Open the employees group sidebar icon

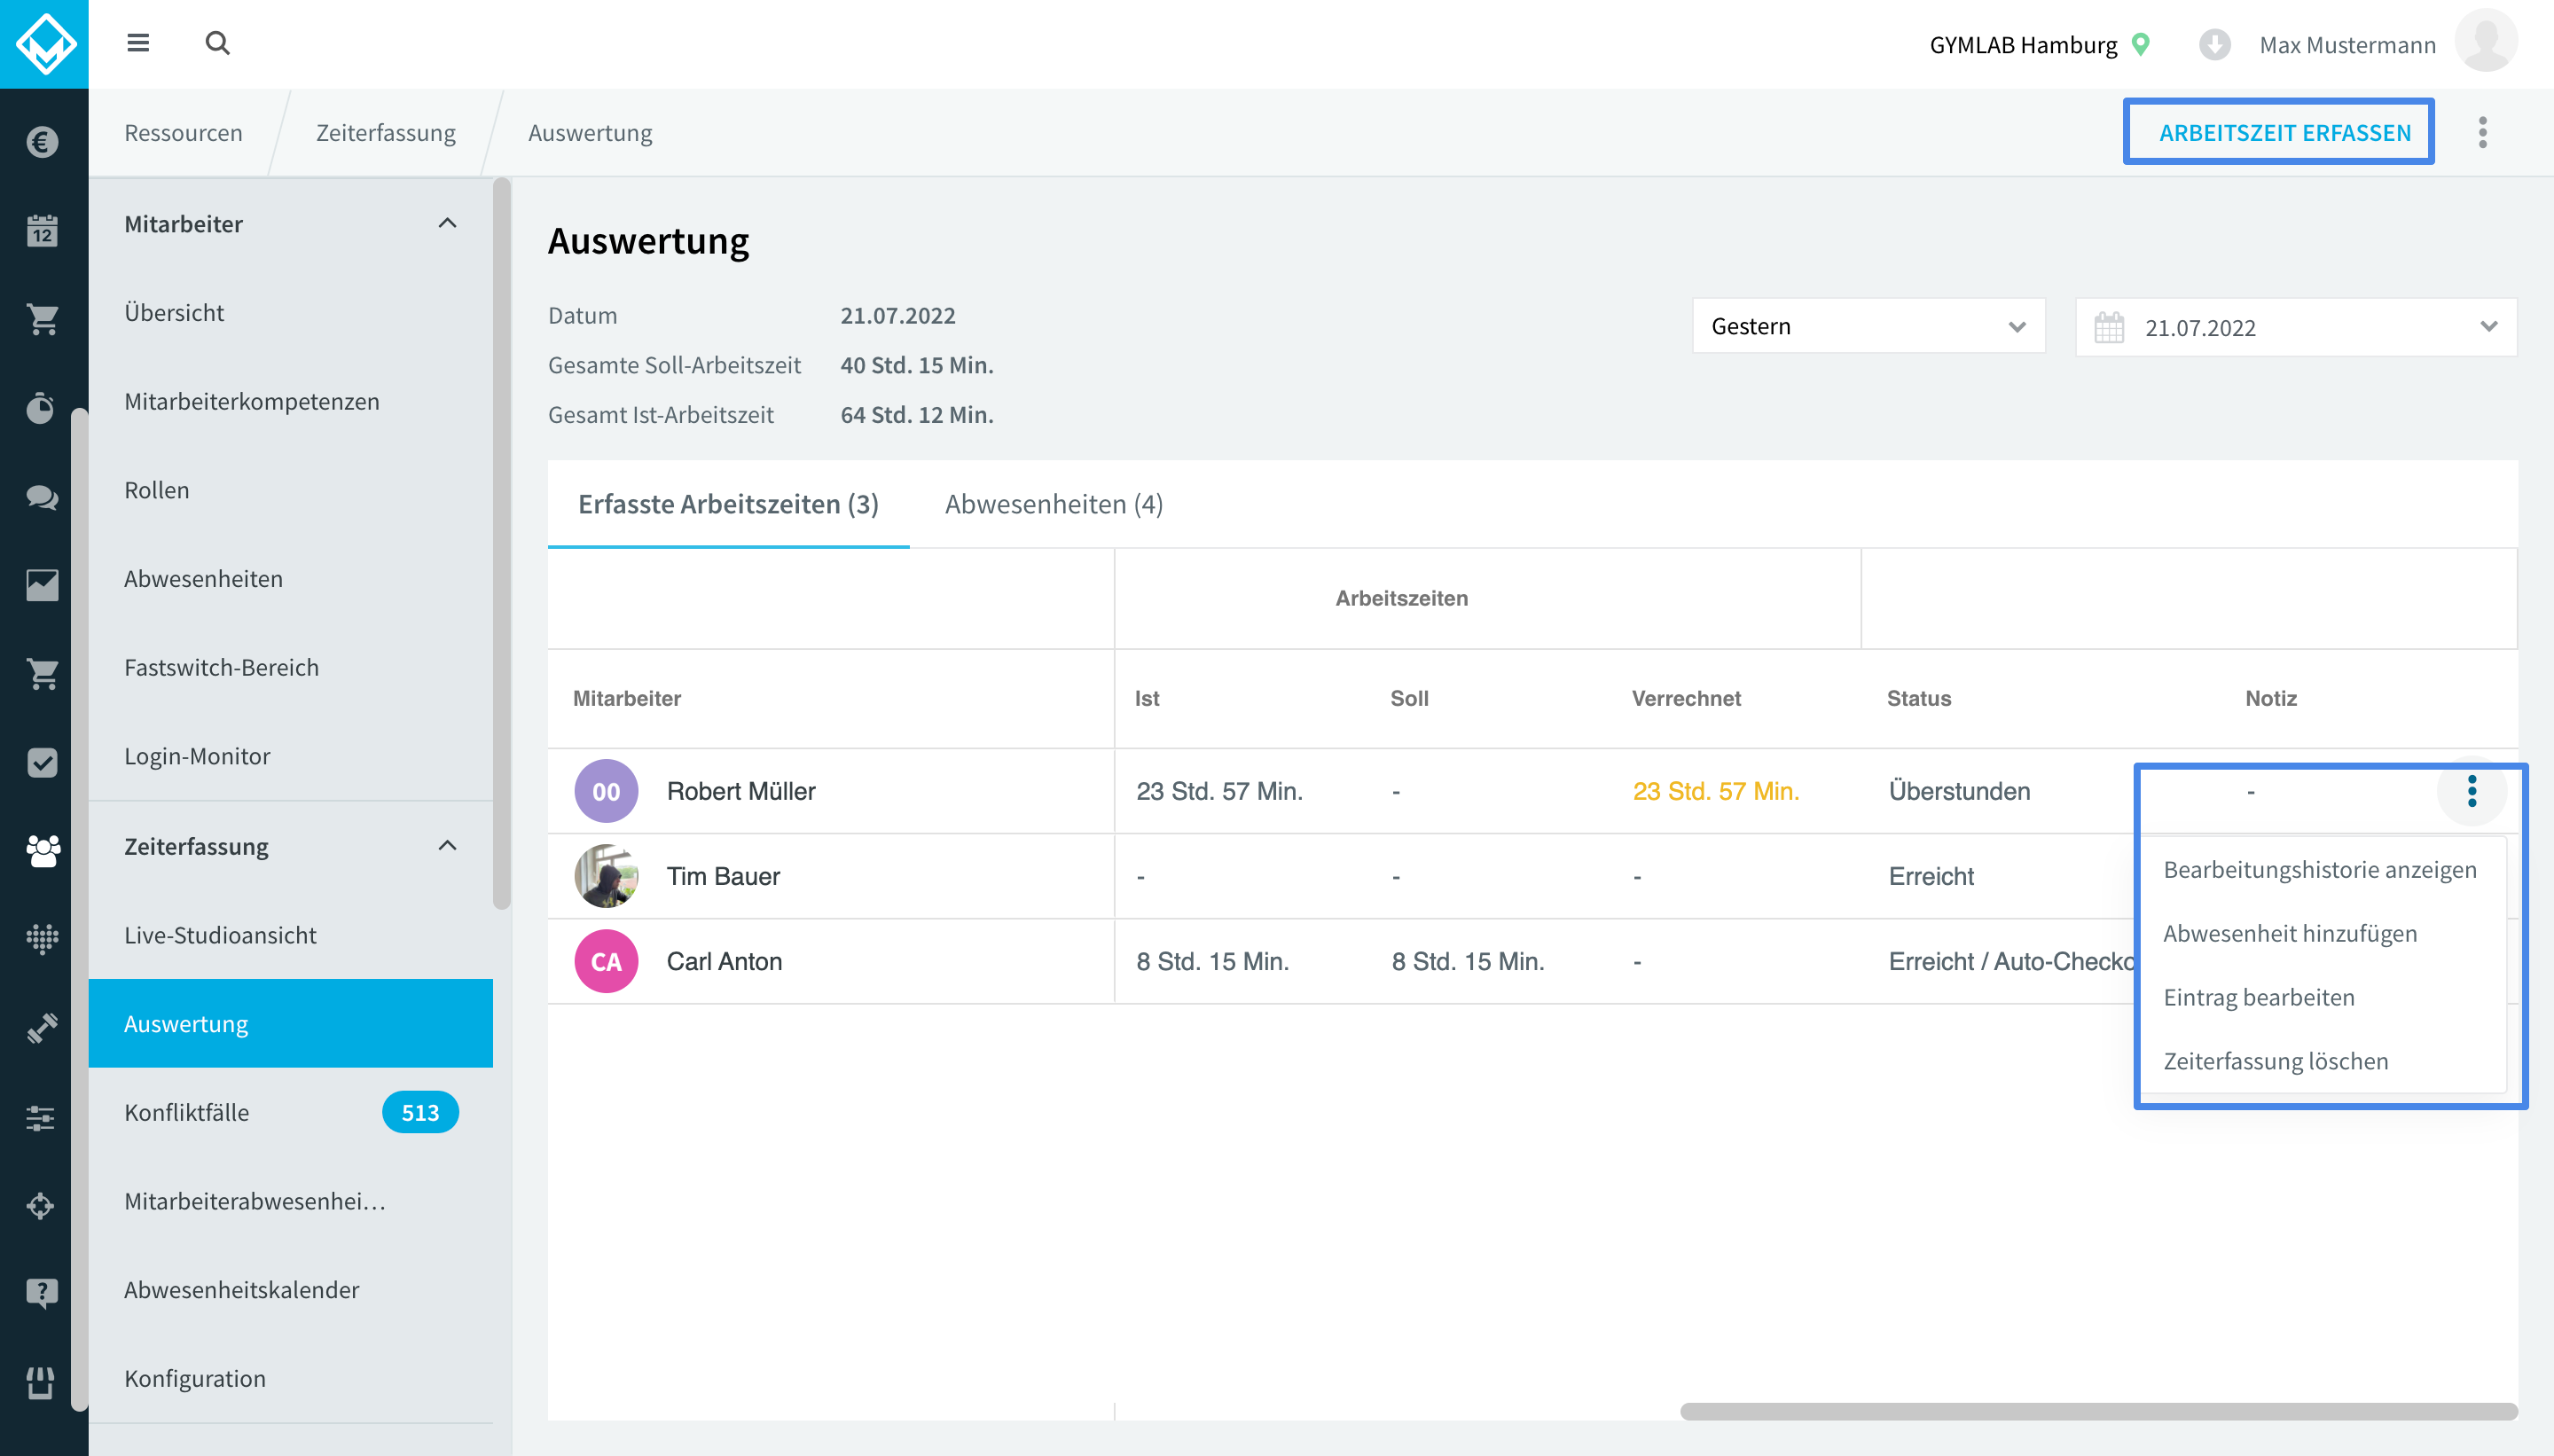[42, 851]
